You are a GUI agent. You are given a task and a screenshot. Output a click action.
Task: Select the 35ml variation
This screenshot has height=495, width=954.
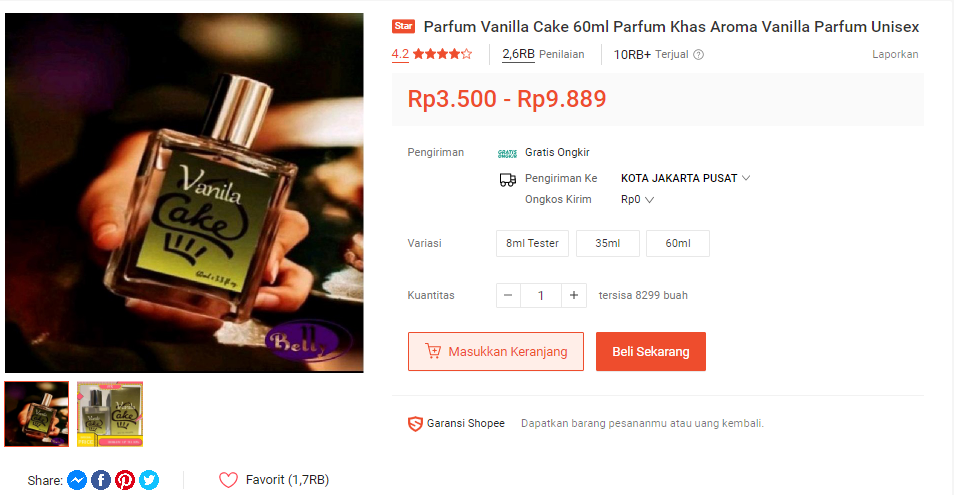(608, 243)
